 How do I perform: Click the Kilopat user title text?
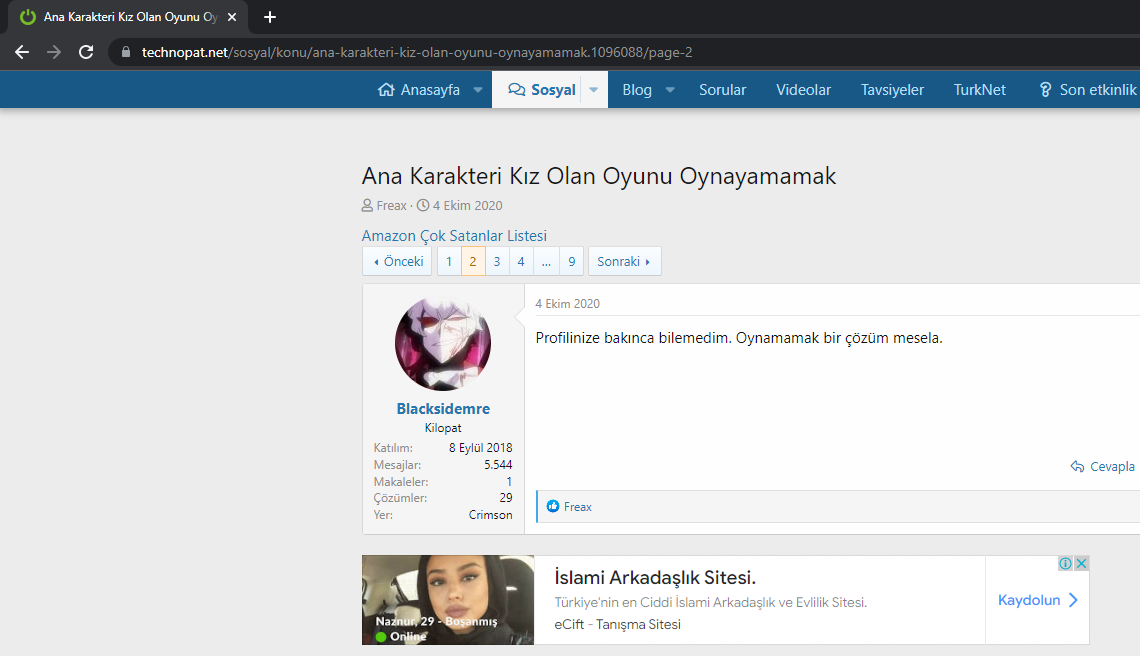443,428
